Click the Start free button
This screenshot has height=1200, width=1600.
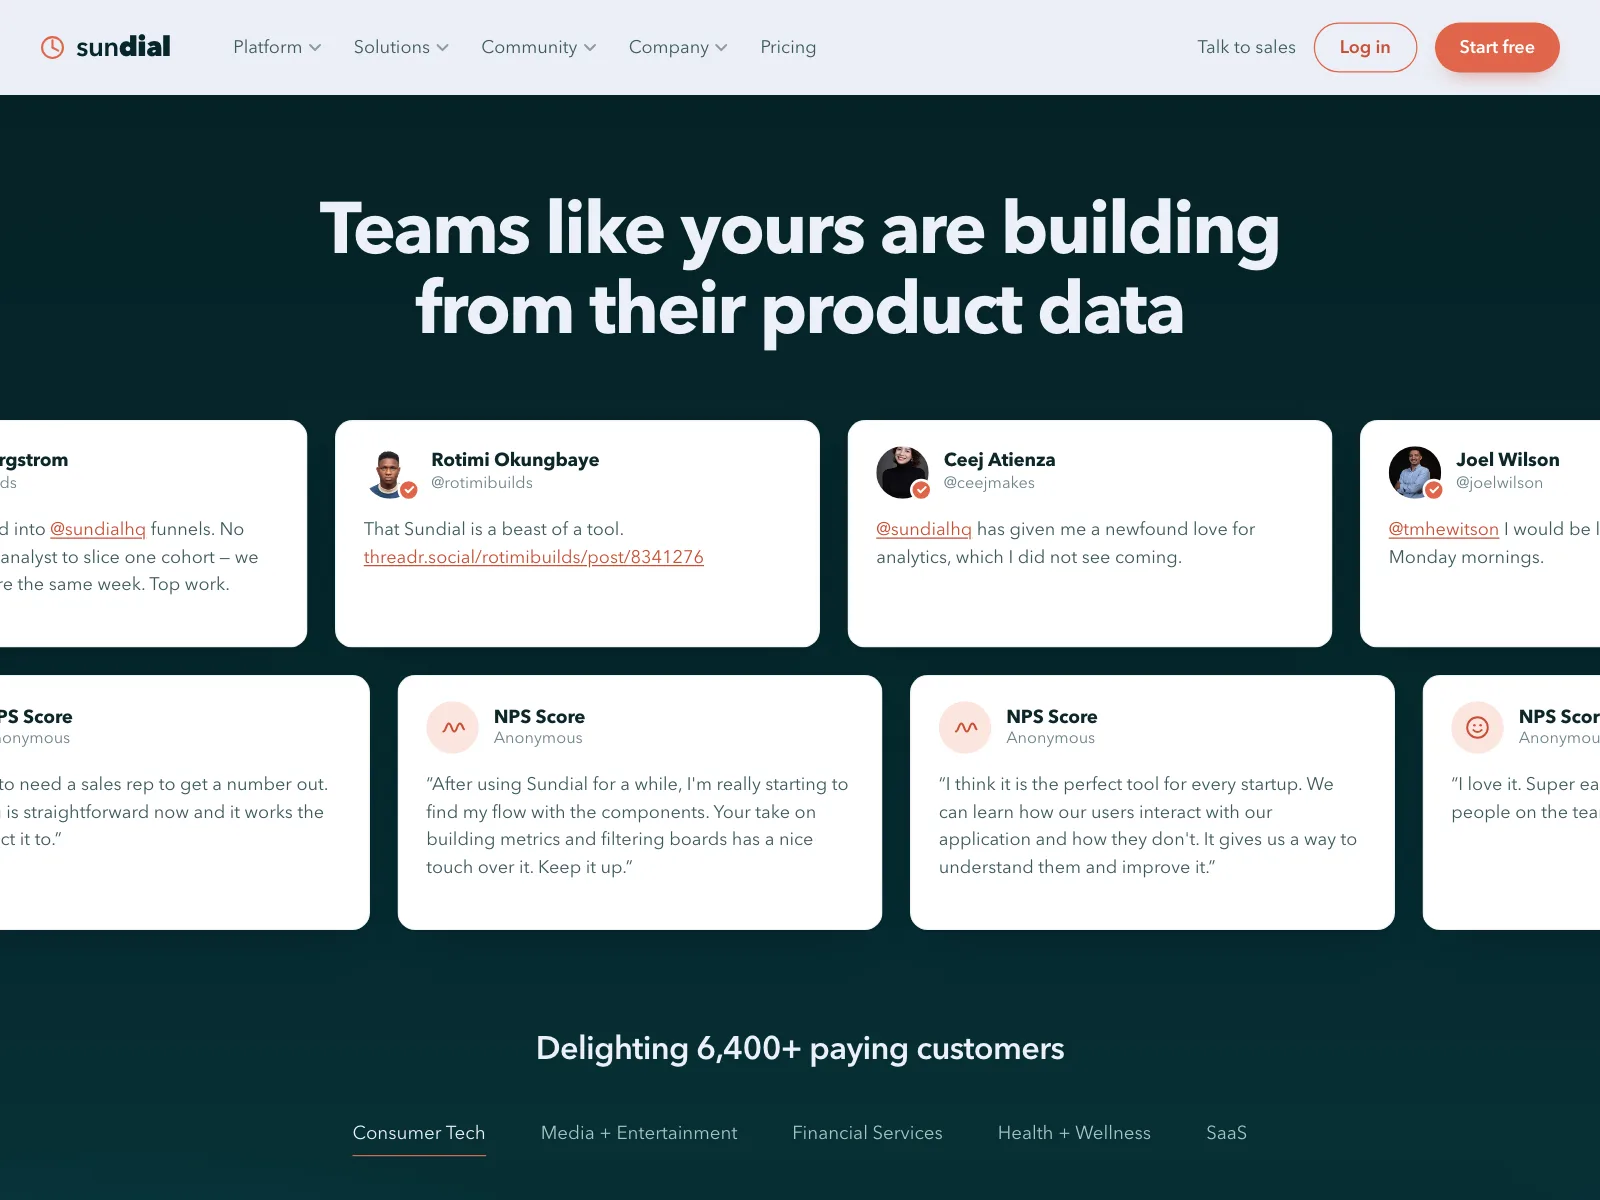1497,47
